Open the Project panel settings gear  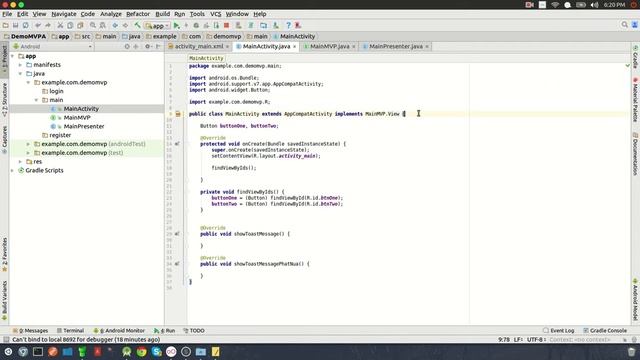(148, 47)
